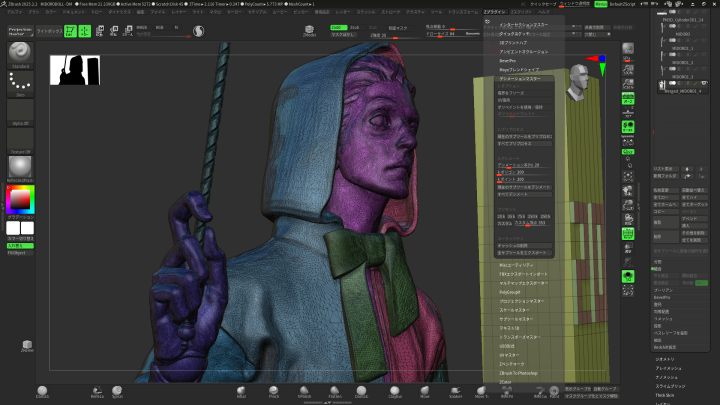The width and height of the screenshot is (720, 405).
Task: Adjust the Z Intensity slider
Action: [394, 35]
